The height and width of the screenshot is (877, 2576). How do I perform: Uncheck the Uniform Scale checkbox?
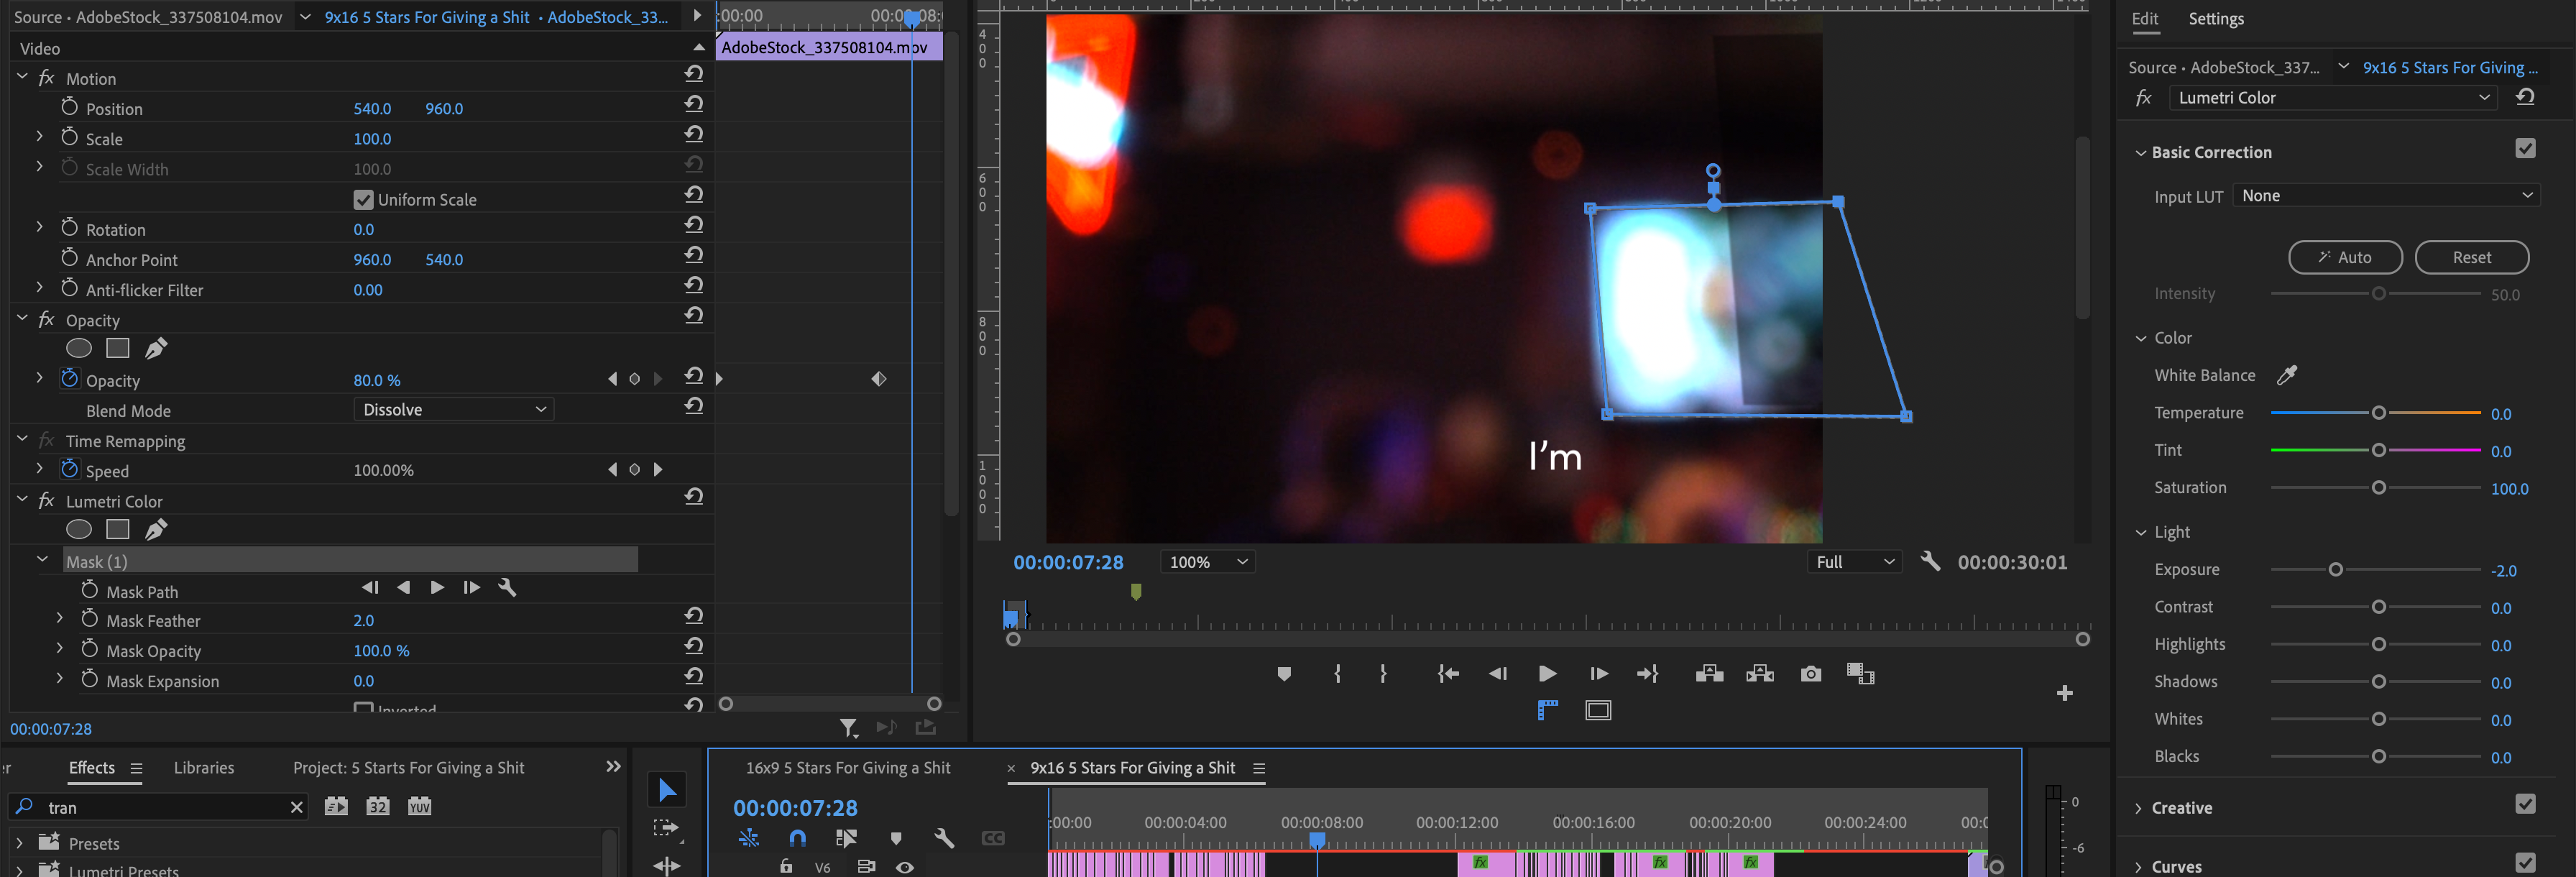coord(363,199)
